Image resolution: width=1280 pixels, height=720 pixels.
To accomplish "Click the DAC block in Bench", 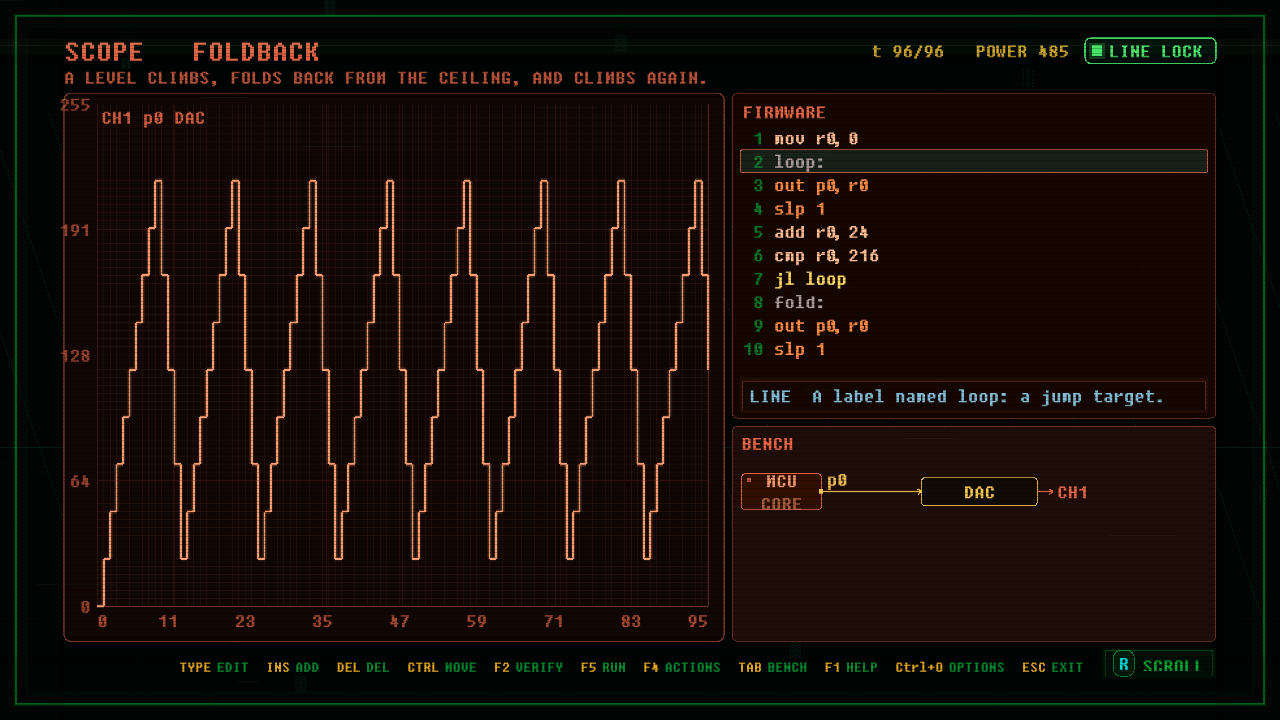I will click(979, 492).
